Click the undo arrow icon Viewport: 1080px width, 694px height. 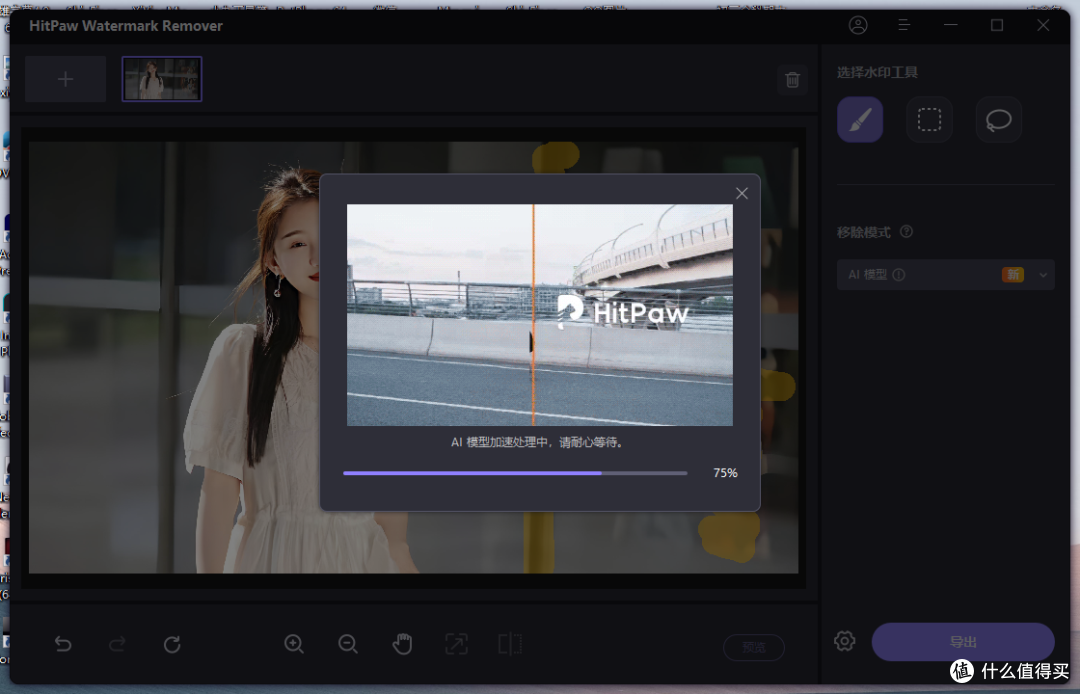tap(63, 644)
